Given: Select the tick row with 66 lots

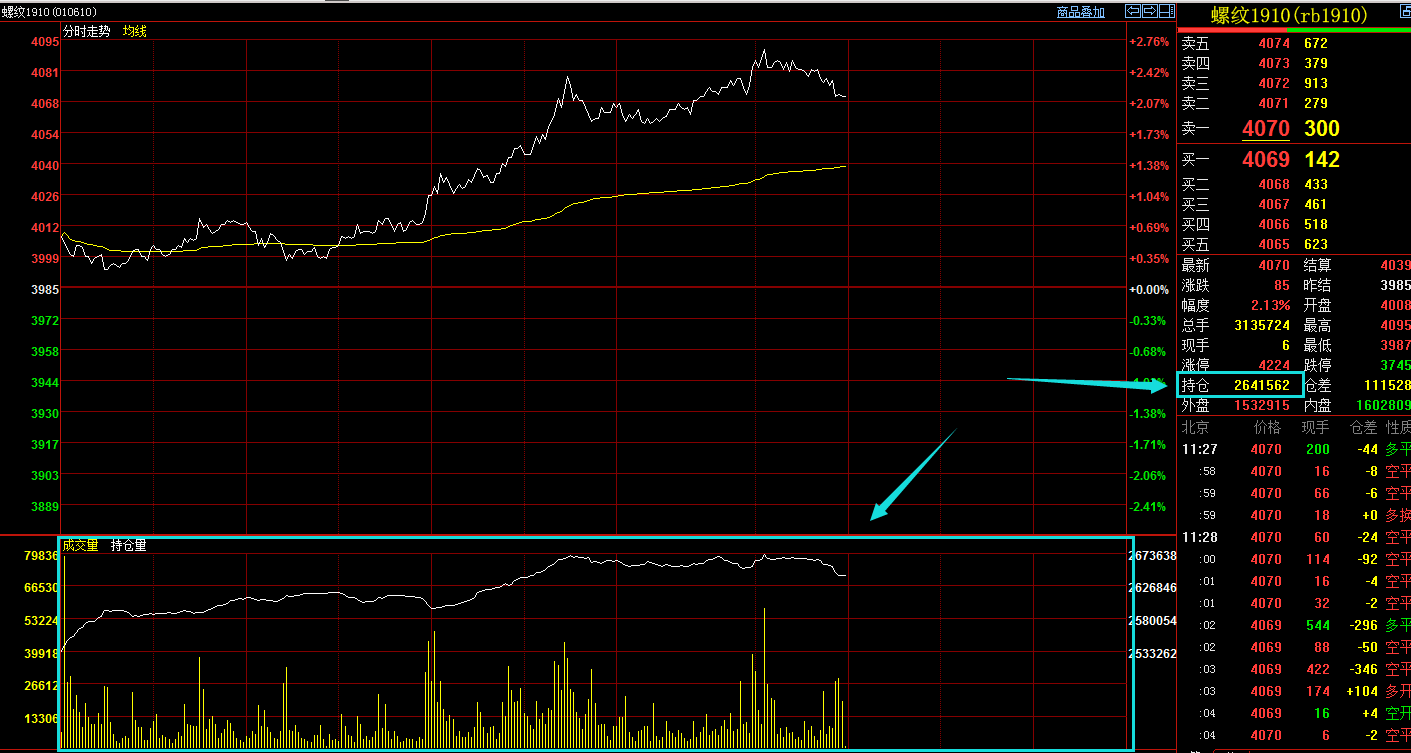Looking at the screenshot, I should coord(1294,493).
